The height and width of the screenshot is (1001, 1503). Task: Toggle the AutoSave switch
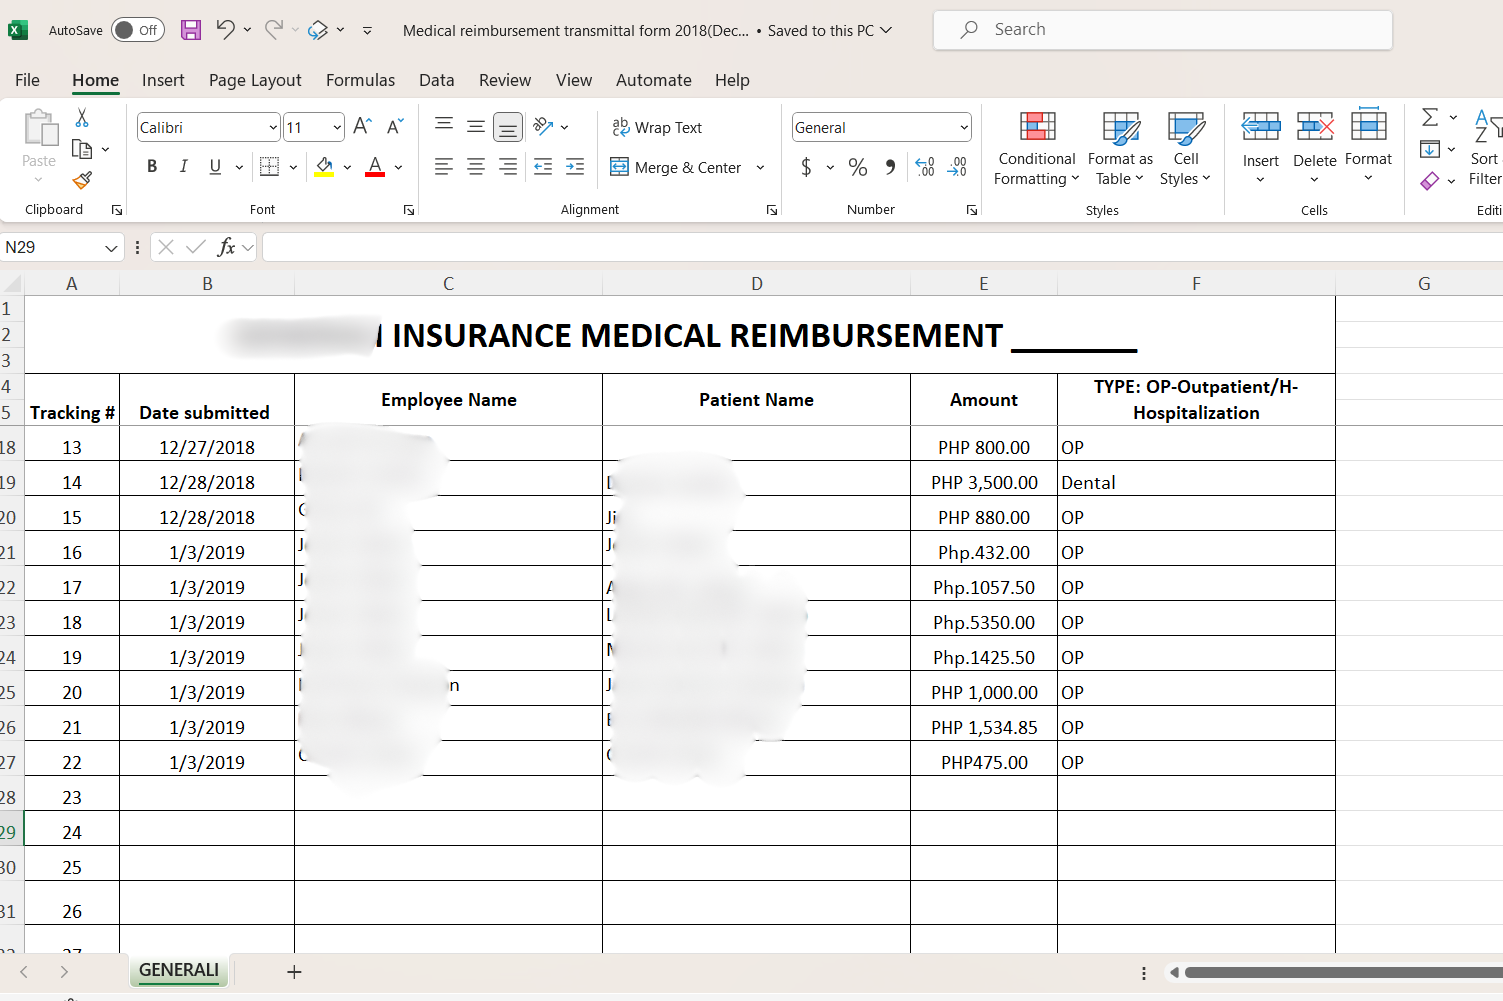tap(137, 30)
